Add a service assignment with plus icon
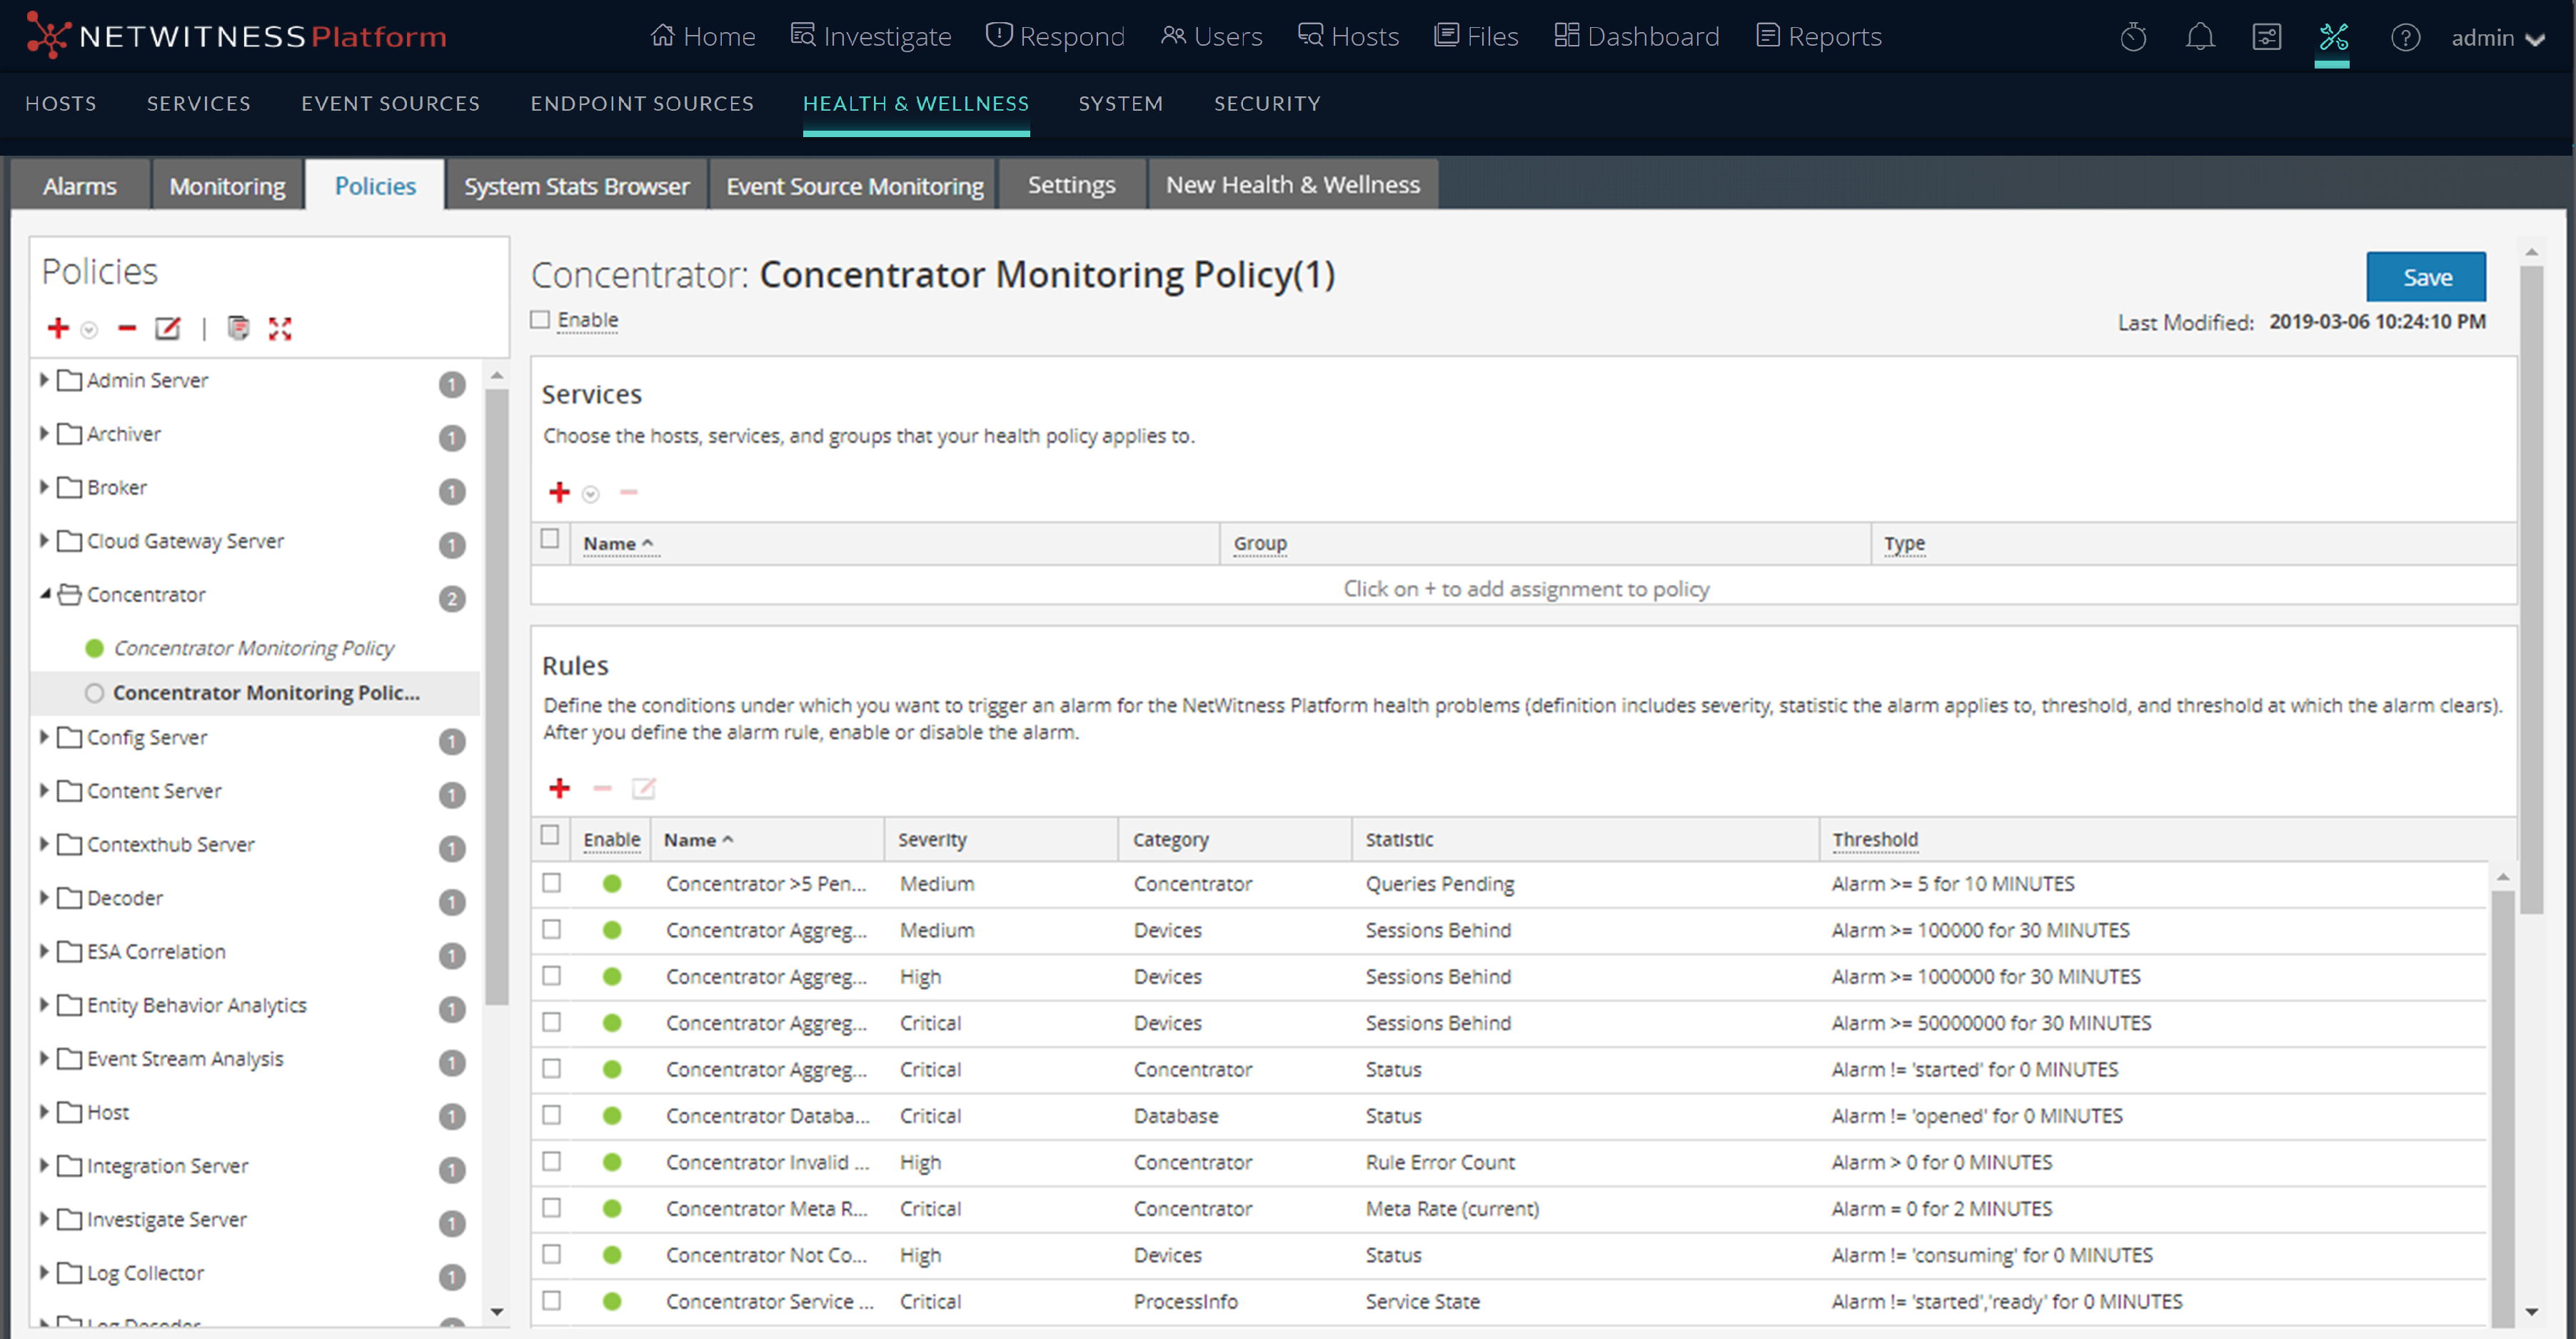Viewport: 2576px width, 1339px height. 559,492
